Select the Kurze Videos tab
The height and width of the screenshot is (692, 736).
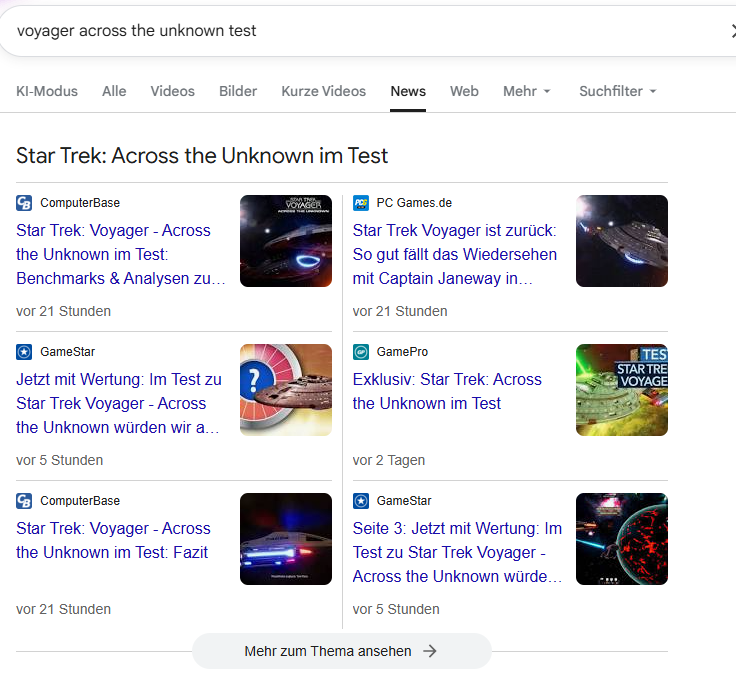tap(323, 91)
